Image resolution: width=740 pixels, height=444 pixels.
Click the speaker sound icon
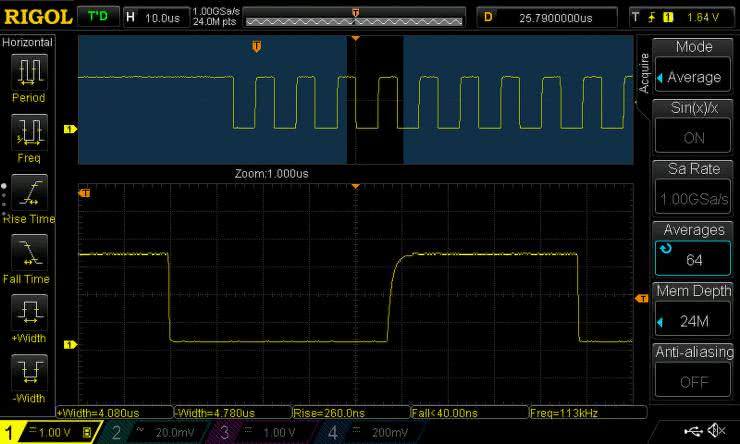(x=717, y=431)
